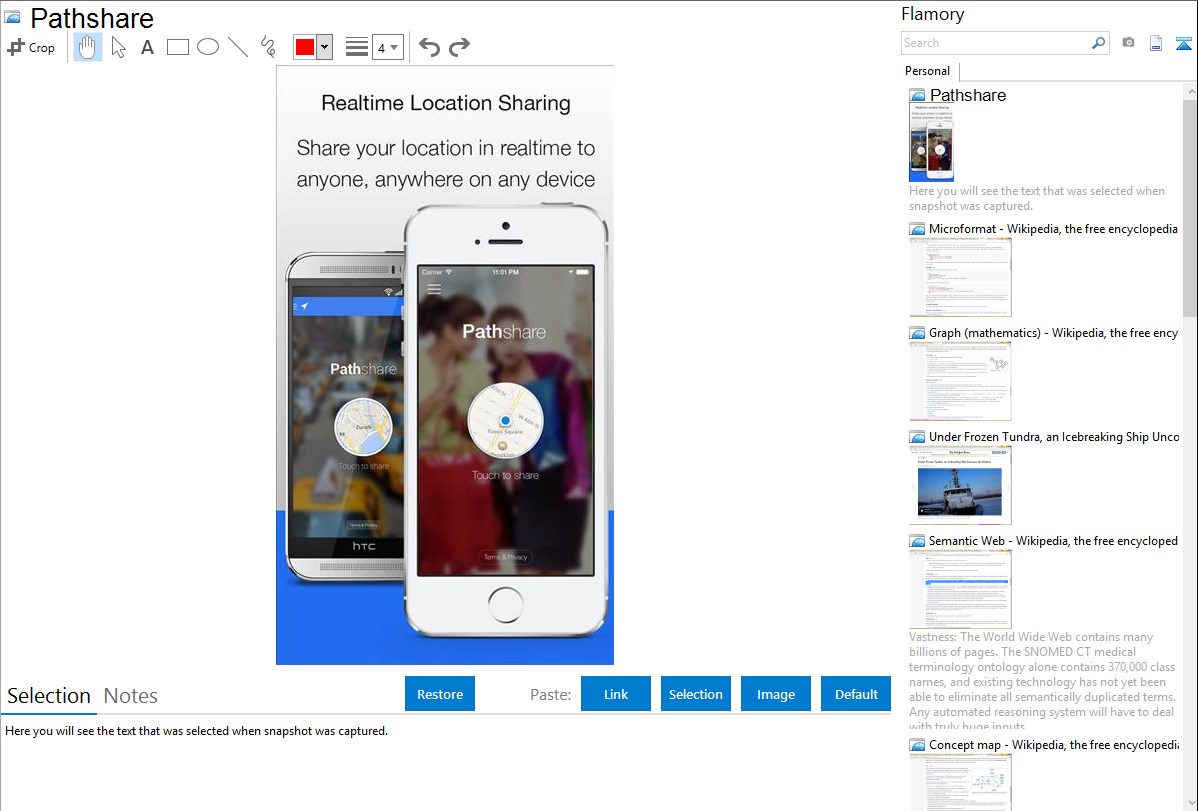1198x811 pixels.
Task: Redo the last undone edit
Action: click(x=459, y=47)
